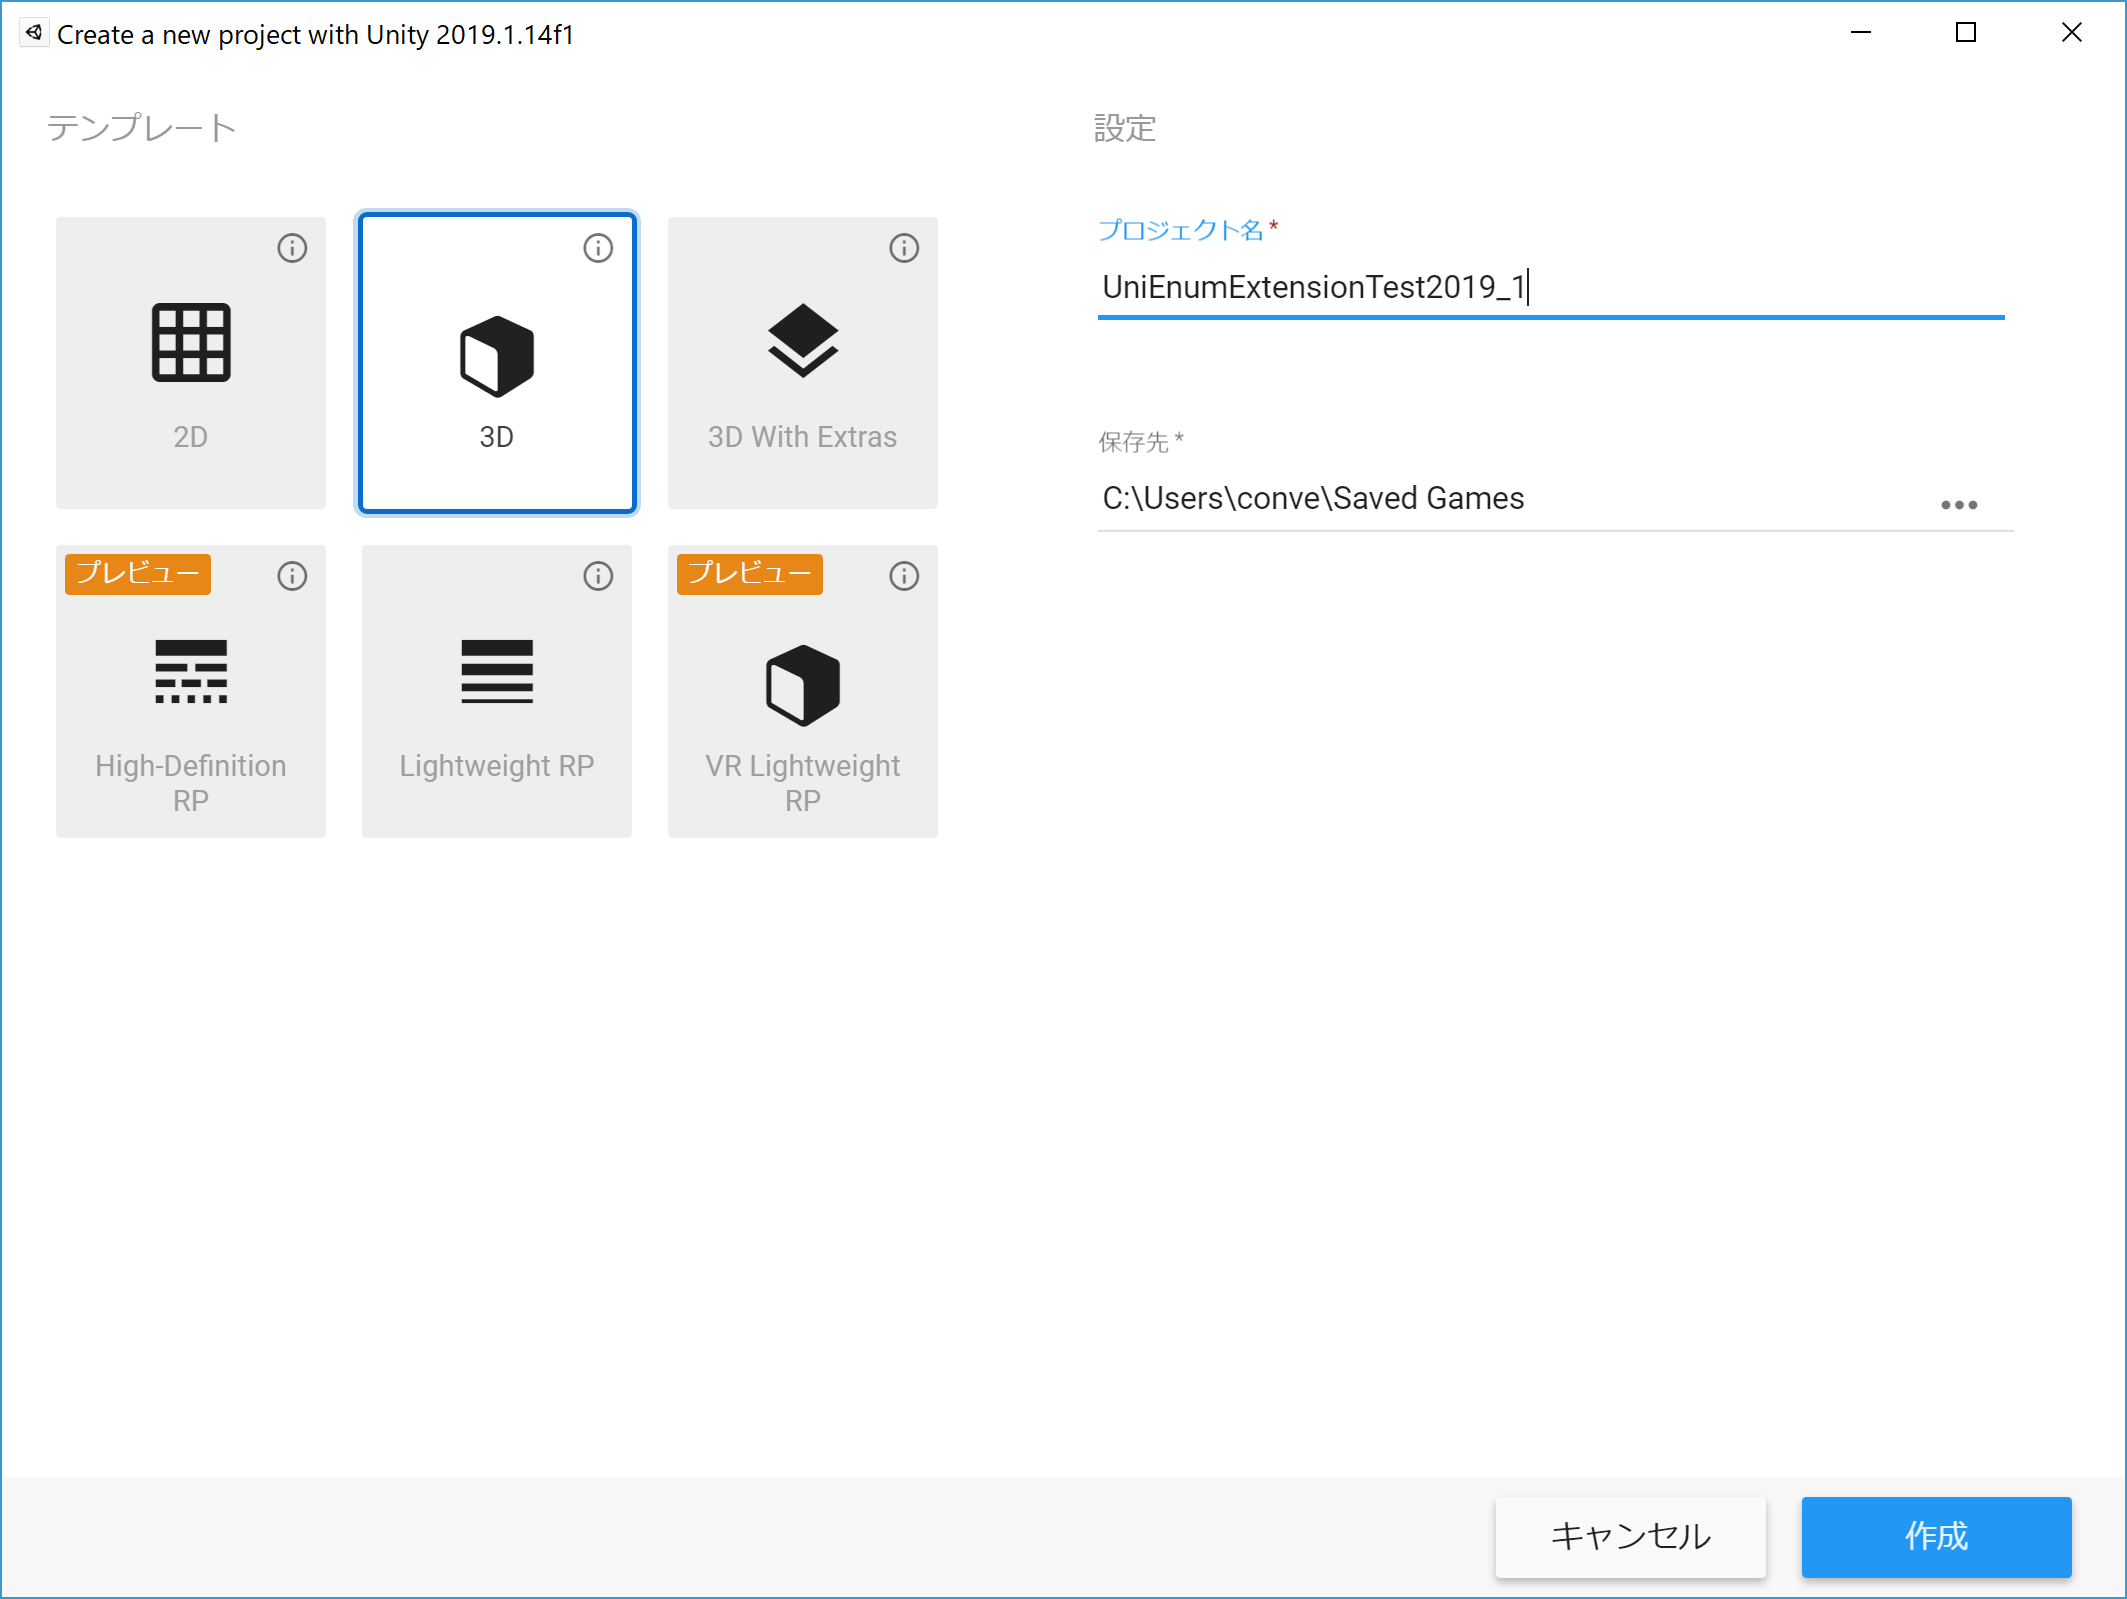Screen dimensions: 2127x1599
Task: Select the 3D template card
Action: coord(497,363)
